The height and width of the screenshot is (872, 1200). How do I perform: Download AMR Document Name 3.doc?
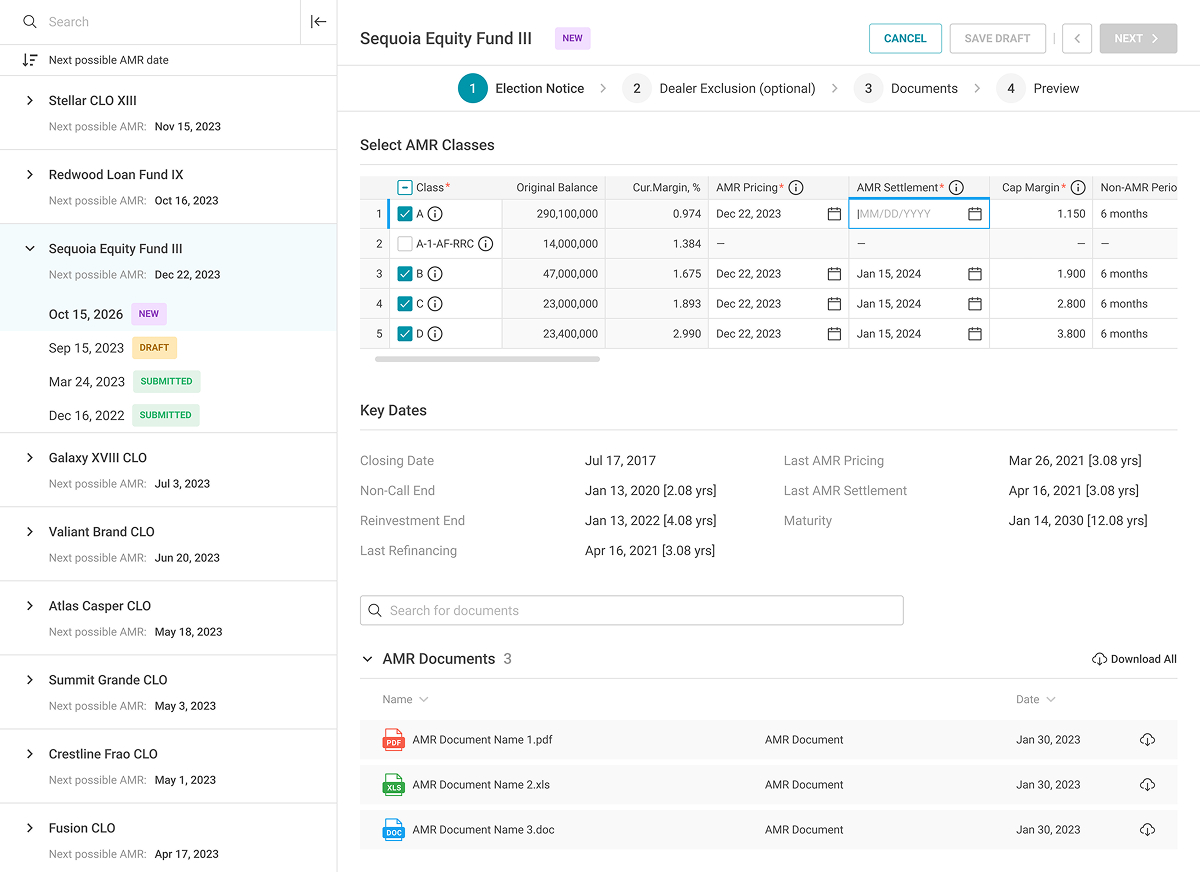(1147, 830)
